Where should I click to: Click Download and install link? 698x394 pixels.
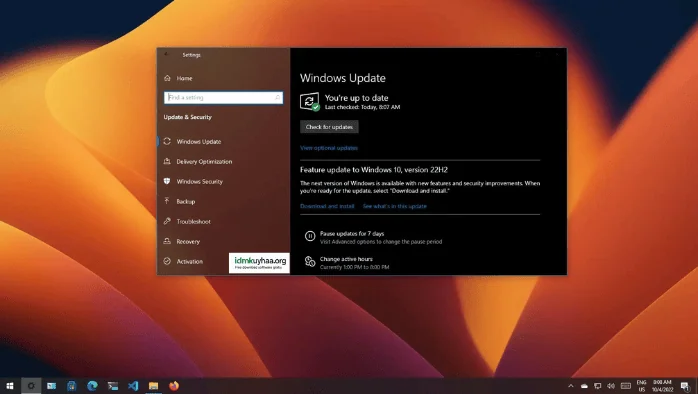click(x=327, y=206)
